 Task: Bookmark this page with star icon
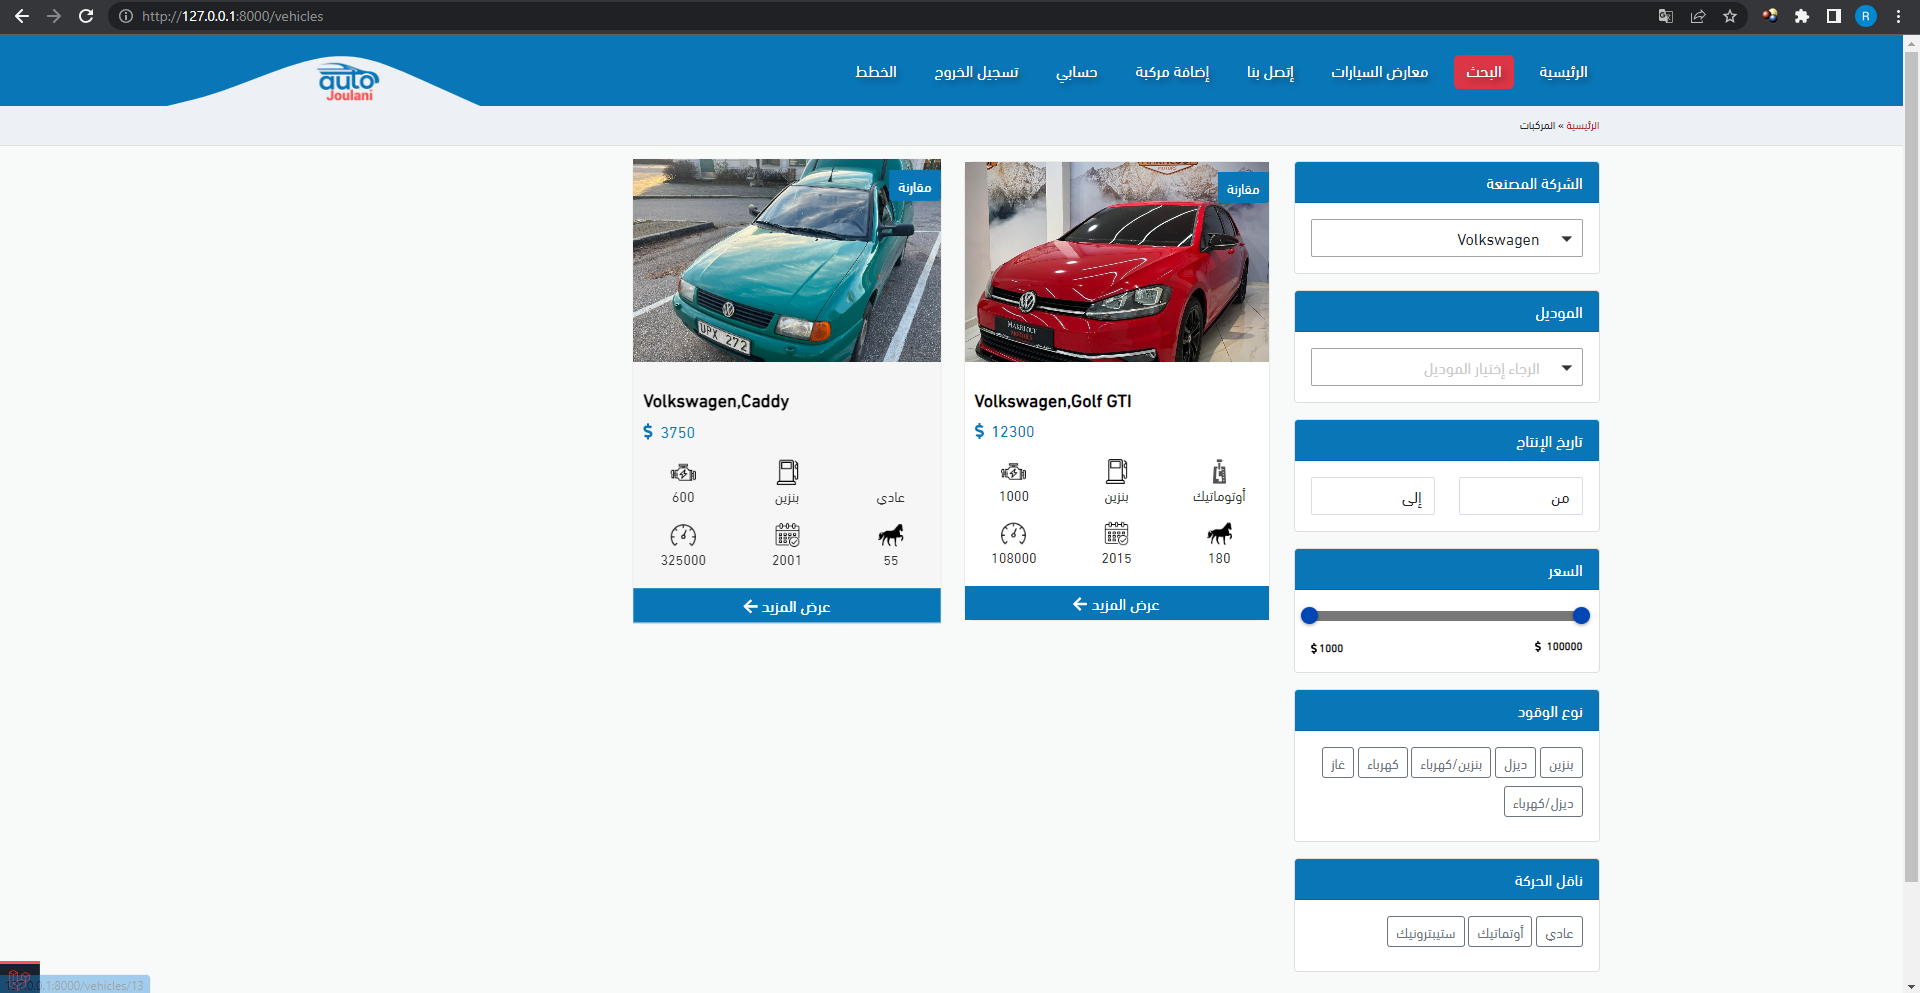[x=1730, y=16]
